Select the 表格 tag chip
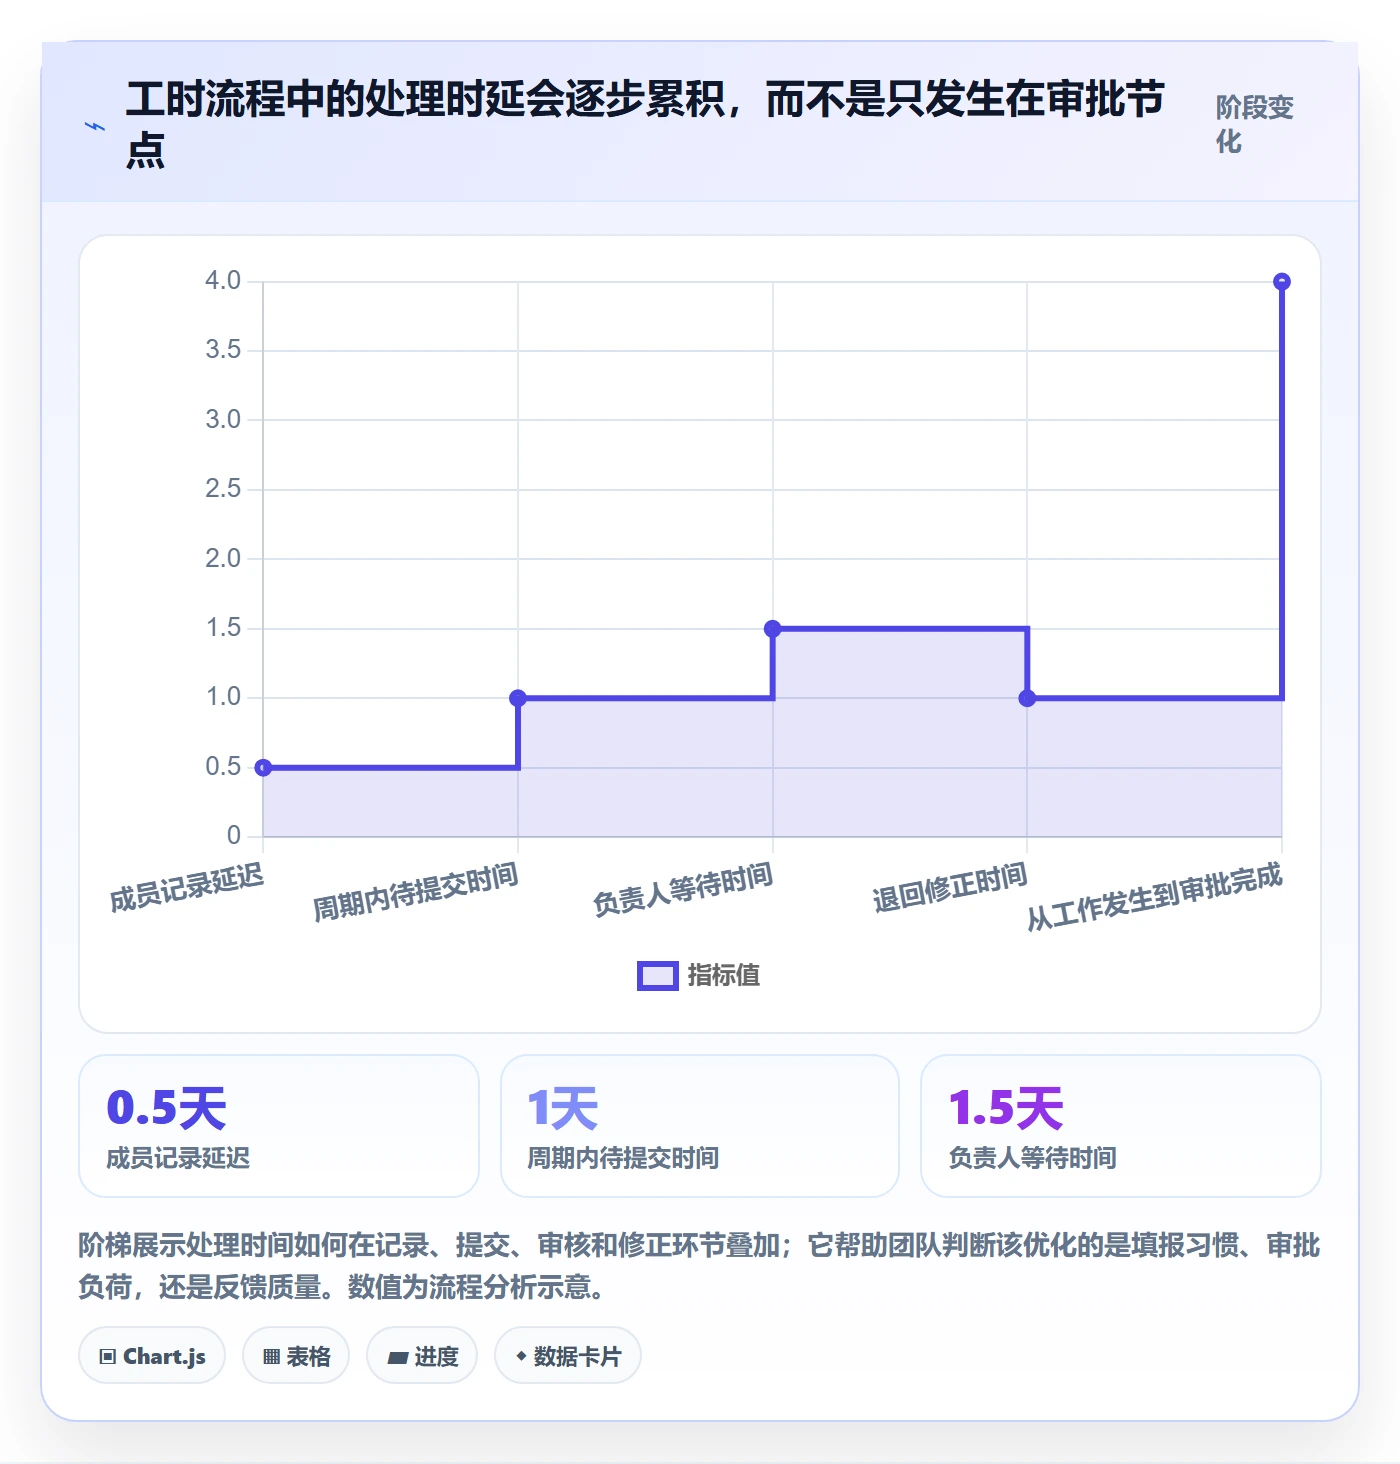Screen dimensions: 1400x1464 tap(296, 1356)
